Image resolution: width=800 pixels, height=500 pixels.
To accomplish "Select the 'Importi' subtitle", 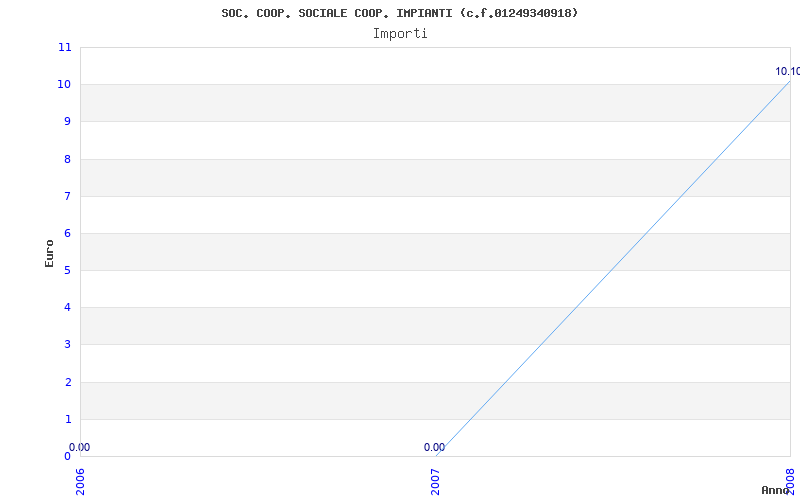I will coord(400,34).
